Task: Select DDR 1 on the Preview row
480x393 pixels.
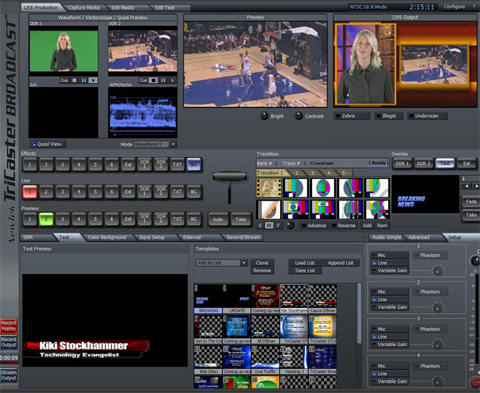Action: pos(145,219)
